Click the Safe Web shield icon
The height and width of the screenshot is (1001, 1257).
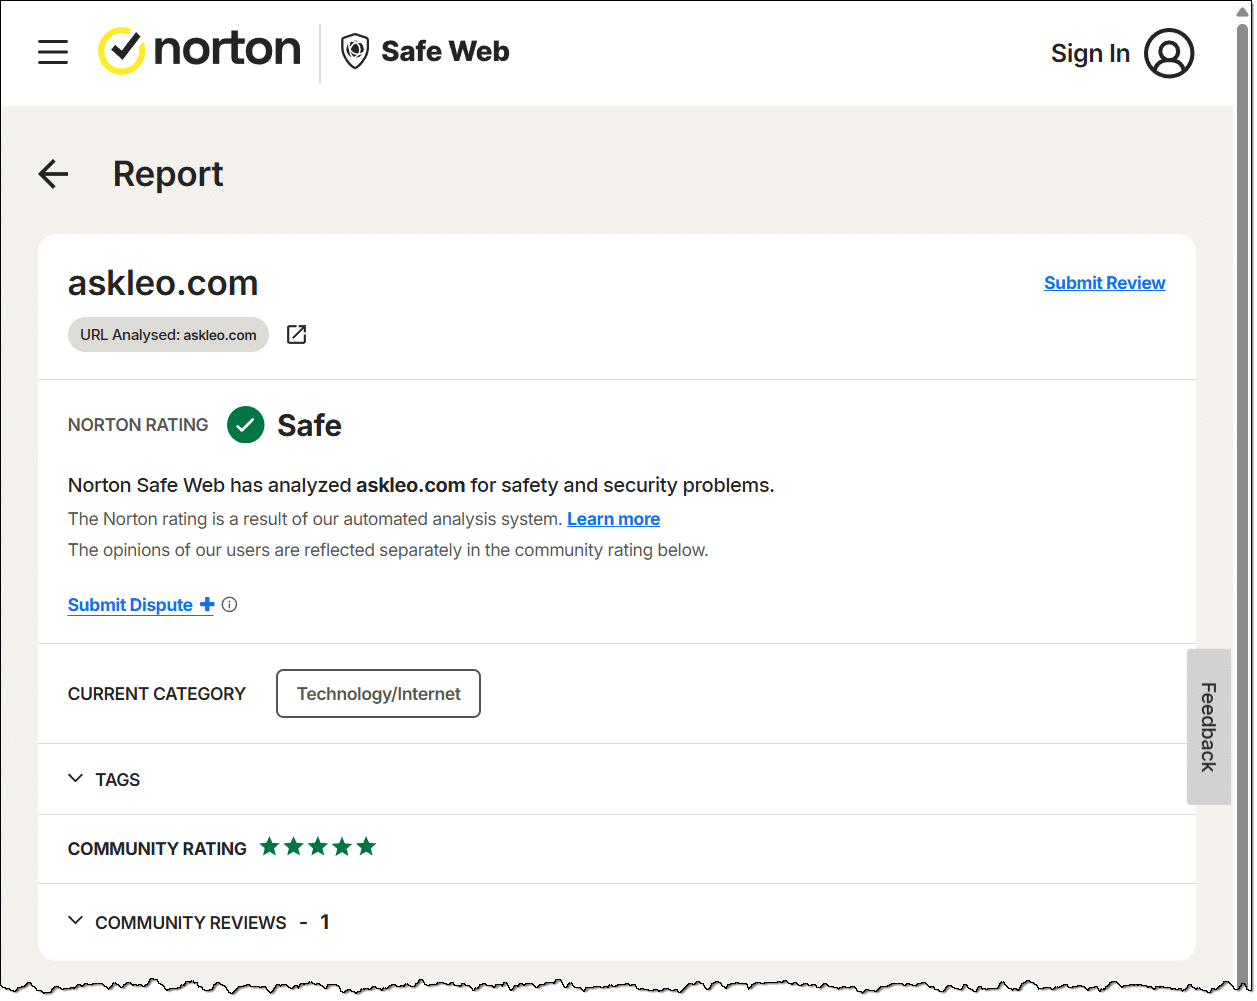[355, 51]
